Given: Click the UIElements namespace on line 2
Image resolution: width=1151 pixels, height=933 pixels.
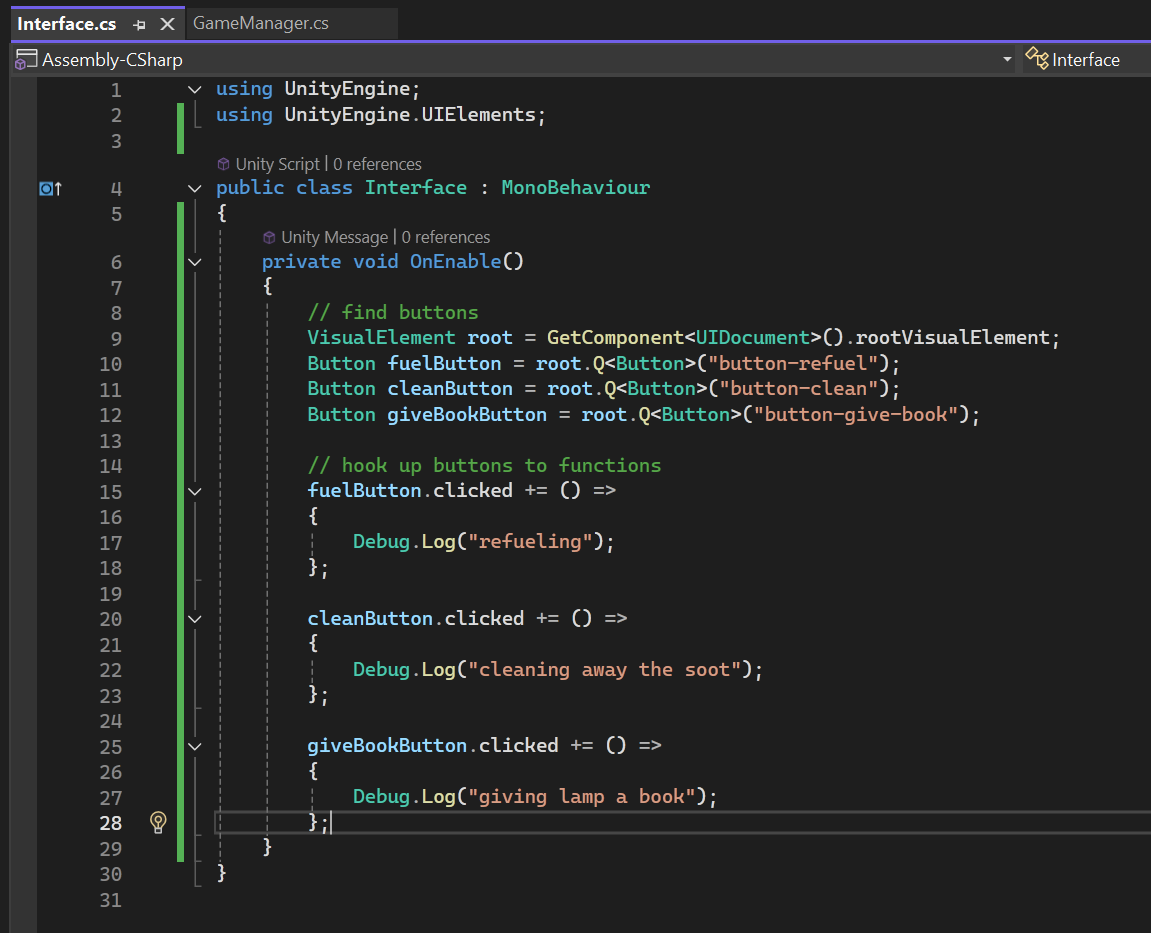Looking at the screenshot, I should click(479, 115).
